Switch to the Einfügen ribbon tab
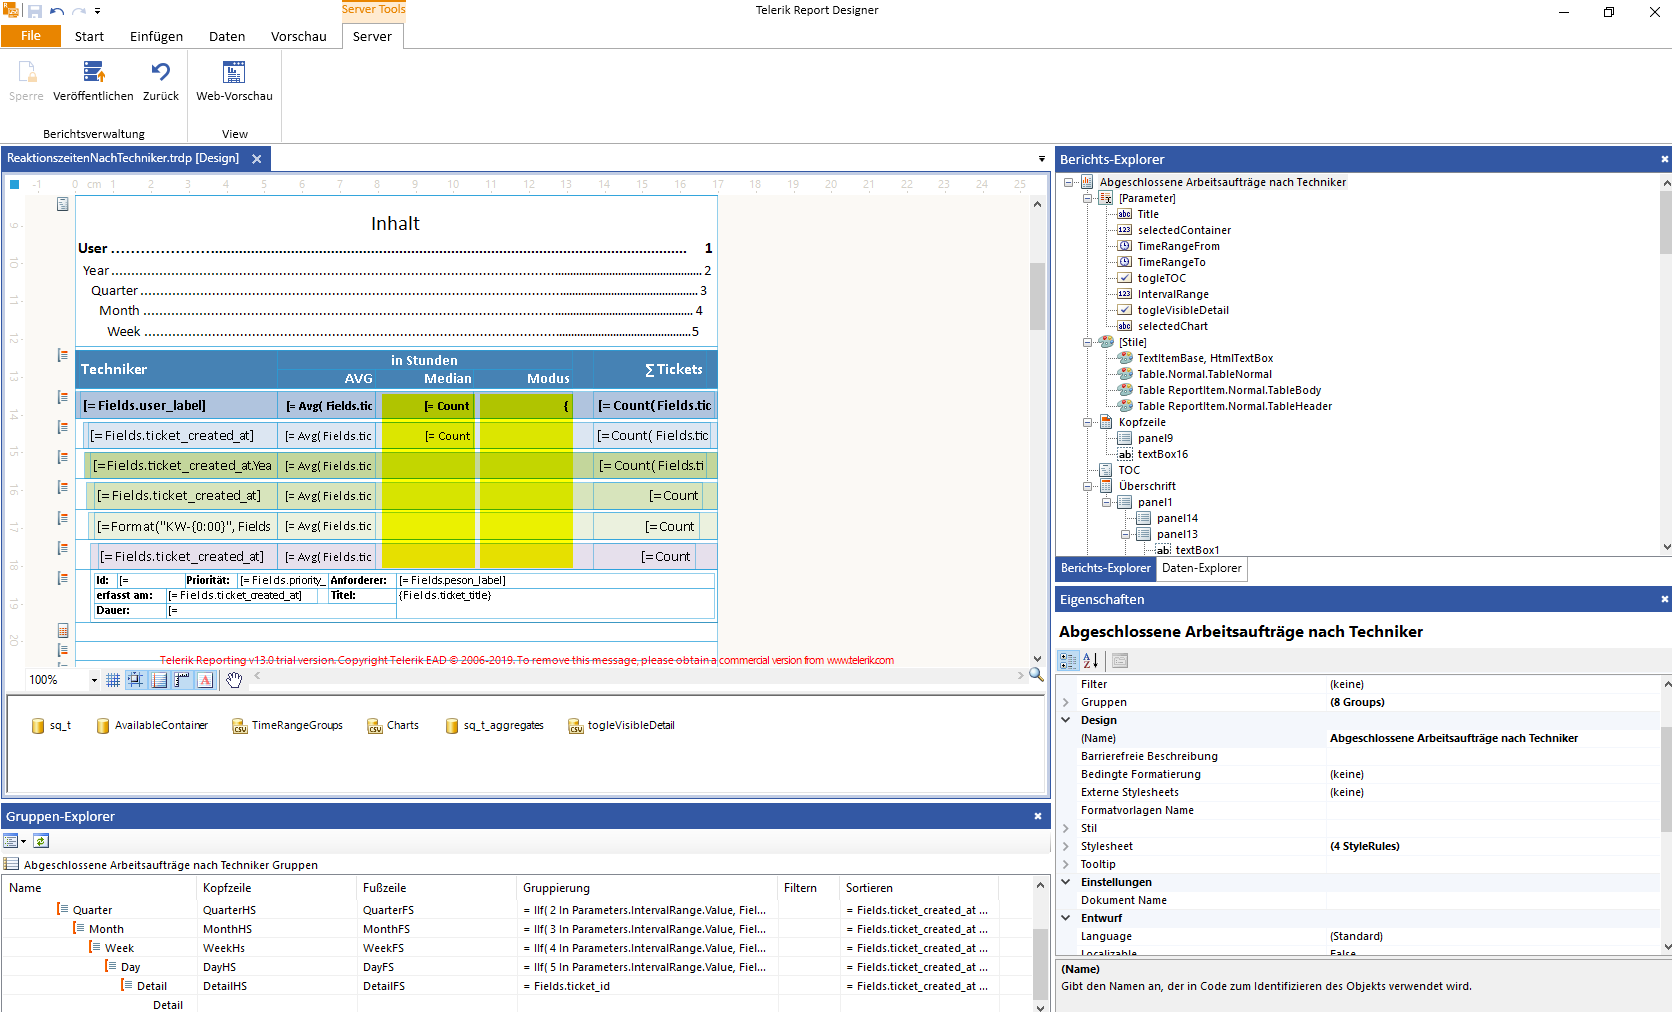The image size is (1672, 1012). pos(156,36)
